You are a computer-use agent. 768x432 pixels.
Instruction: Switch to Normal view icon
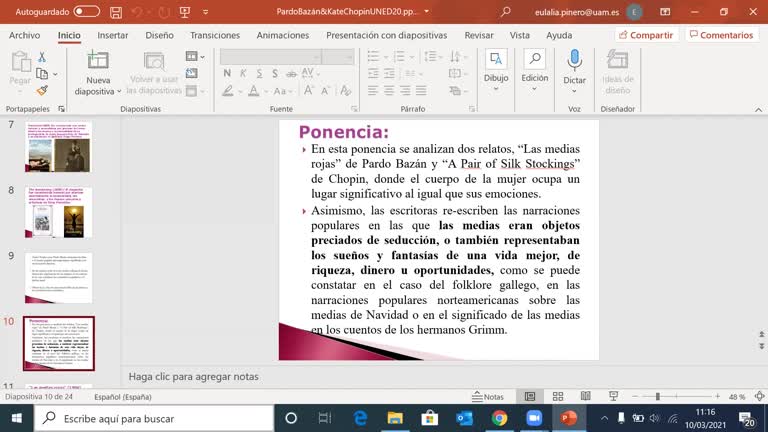click(529, 397)
